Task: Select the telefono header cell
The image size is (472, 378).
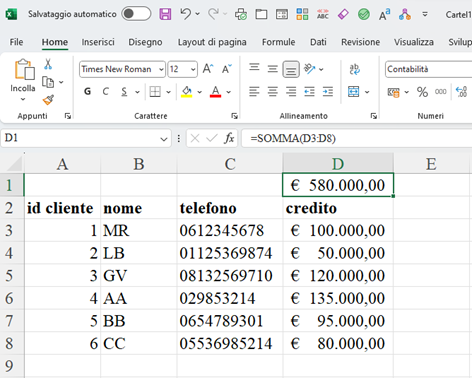Action: tap(230, 208)
